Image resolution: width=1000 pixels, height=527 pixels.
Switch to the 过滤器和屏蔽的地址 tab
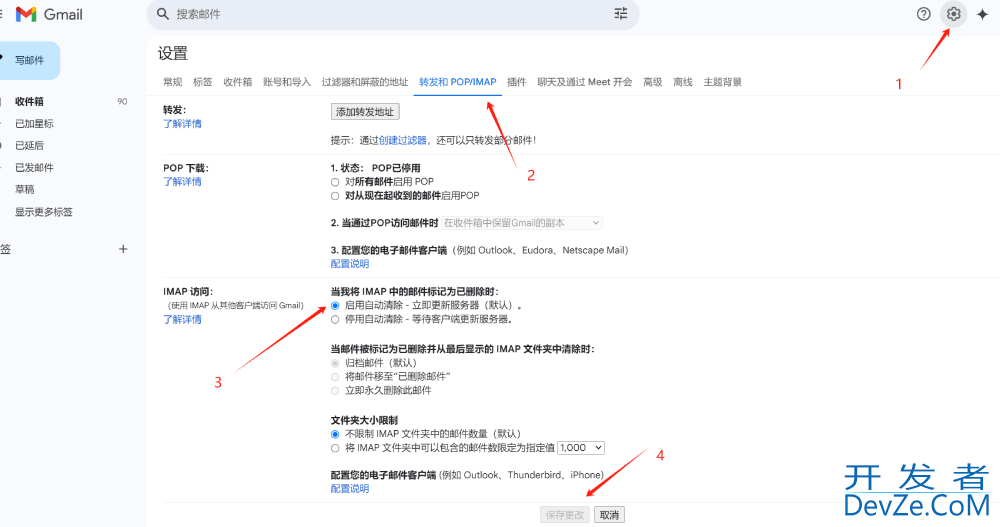pos(365,82)
